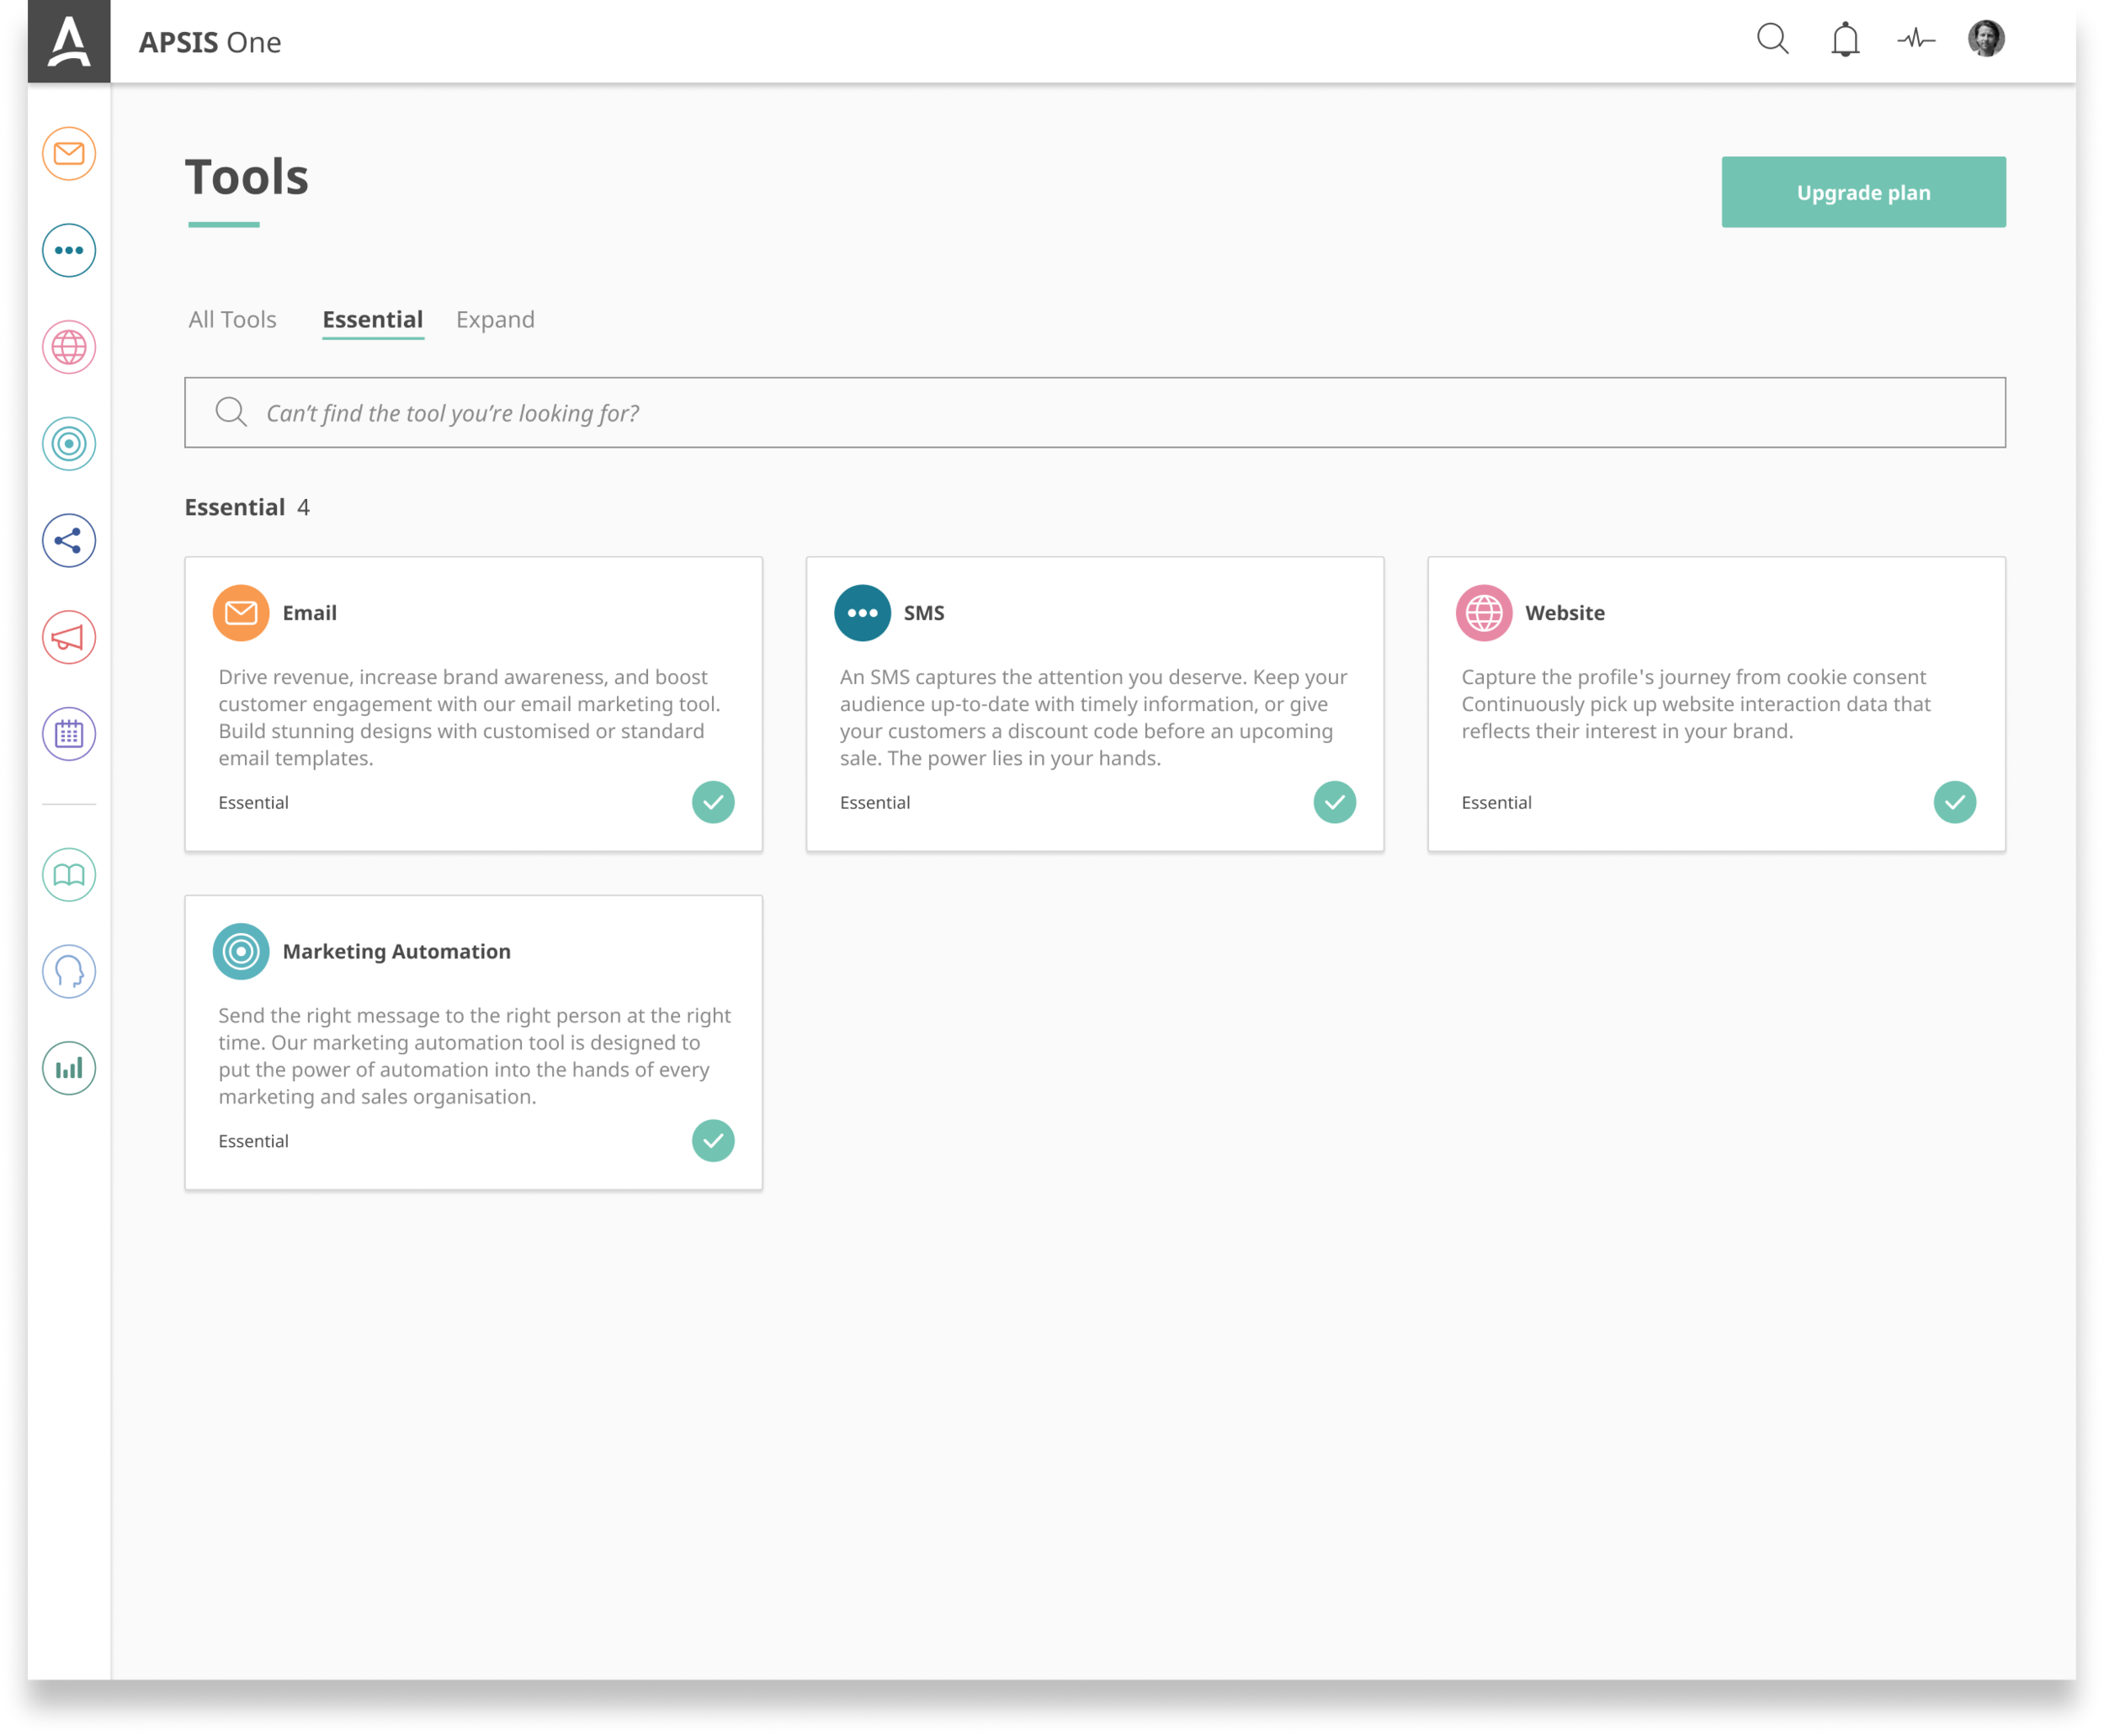Toggle the checkmark on the SMS card

pyautogui.click(x=1334, y=802)
